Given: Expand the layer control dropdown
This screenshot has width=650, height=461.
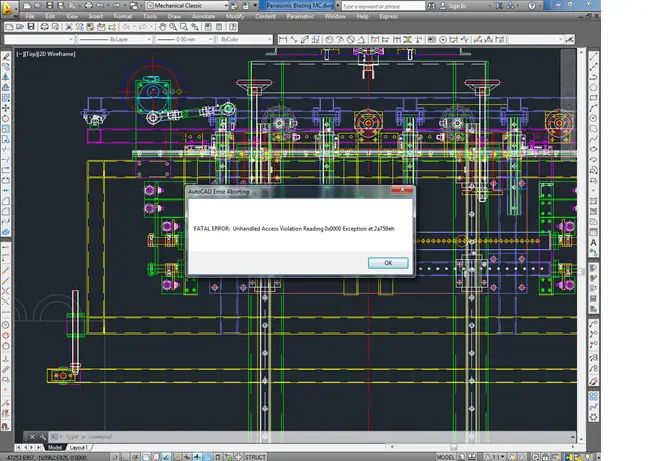Looking at the screenshot, I should click(71, 39).
